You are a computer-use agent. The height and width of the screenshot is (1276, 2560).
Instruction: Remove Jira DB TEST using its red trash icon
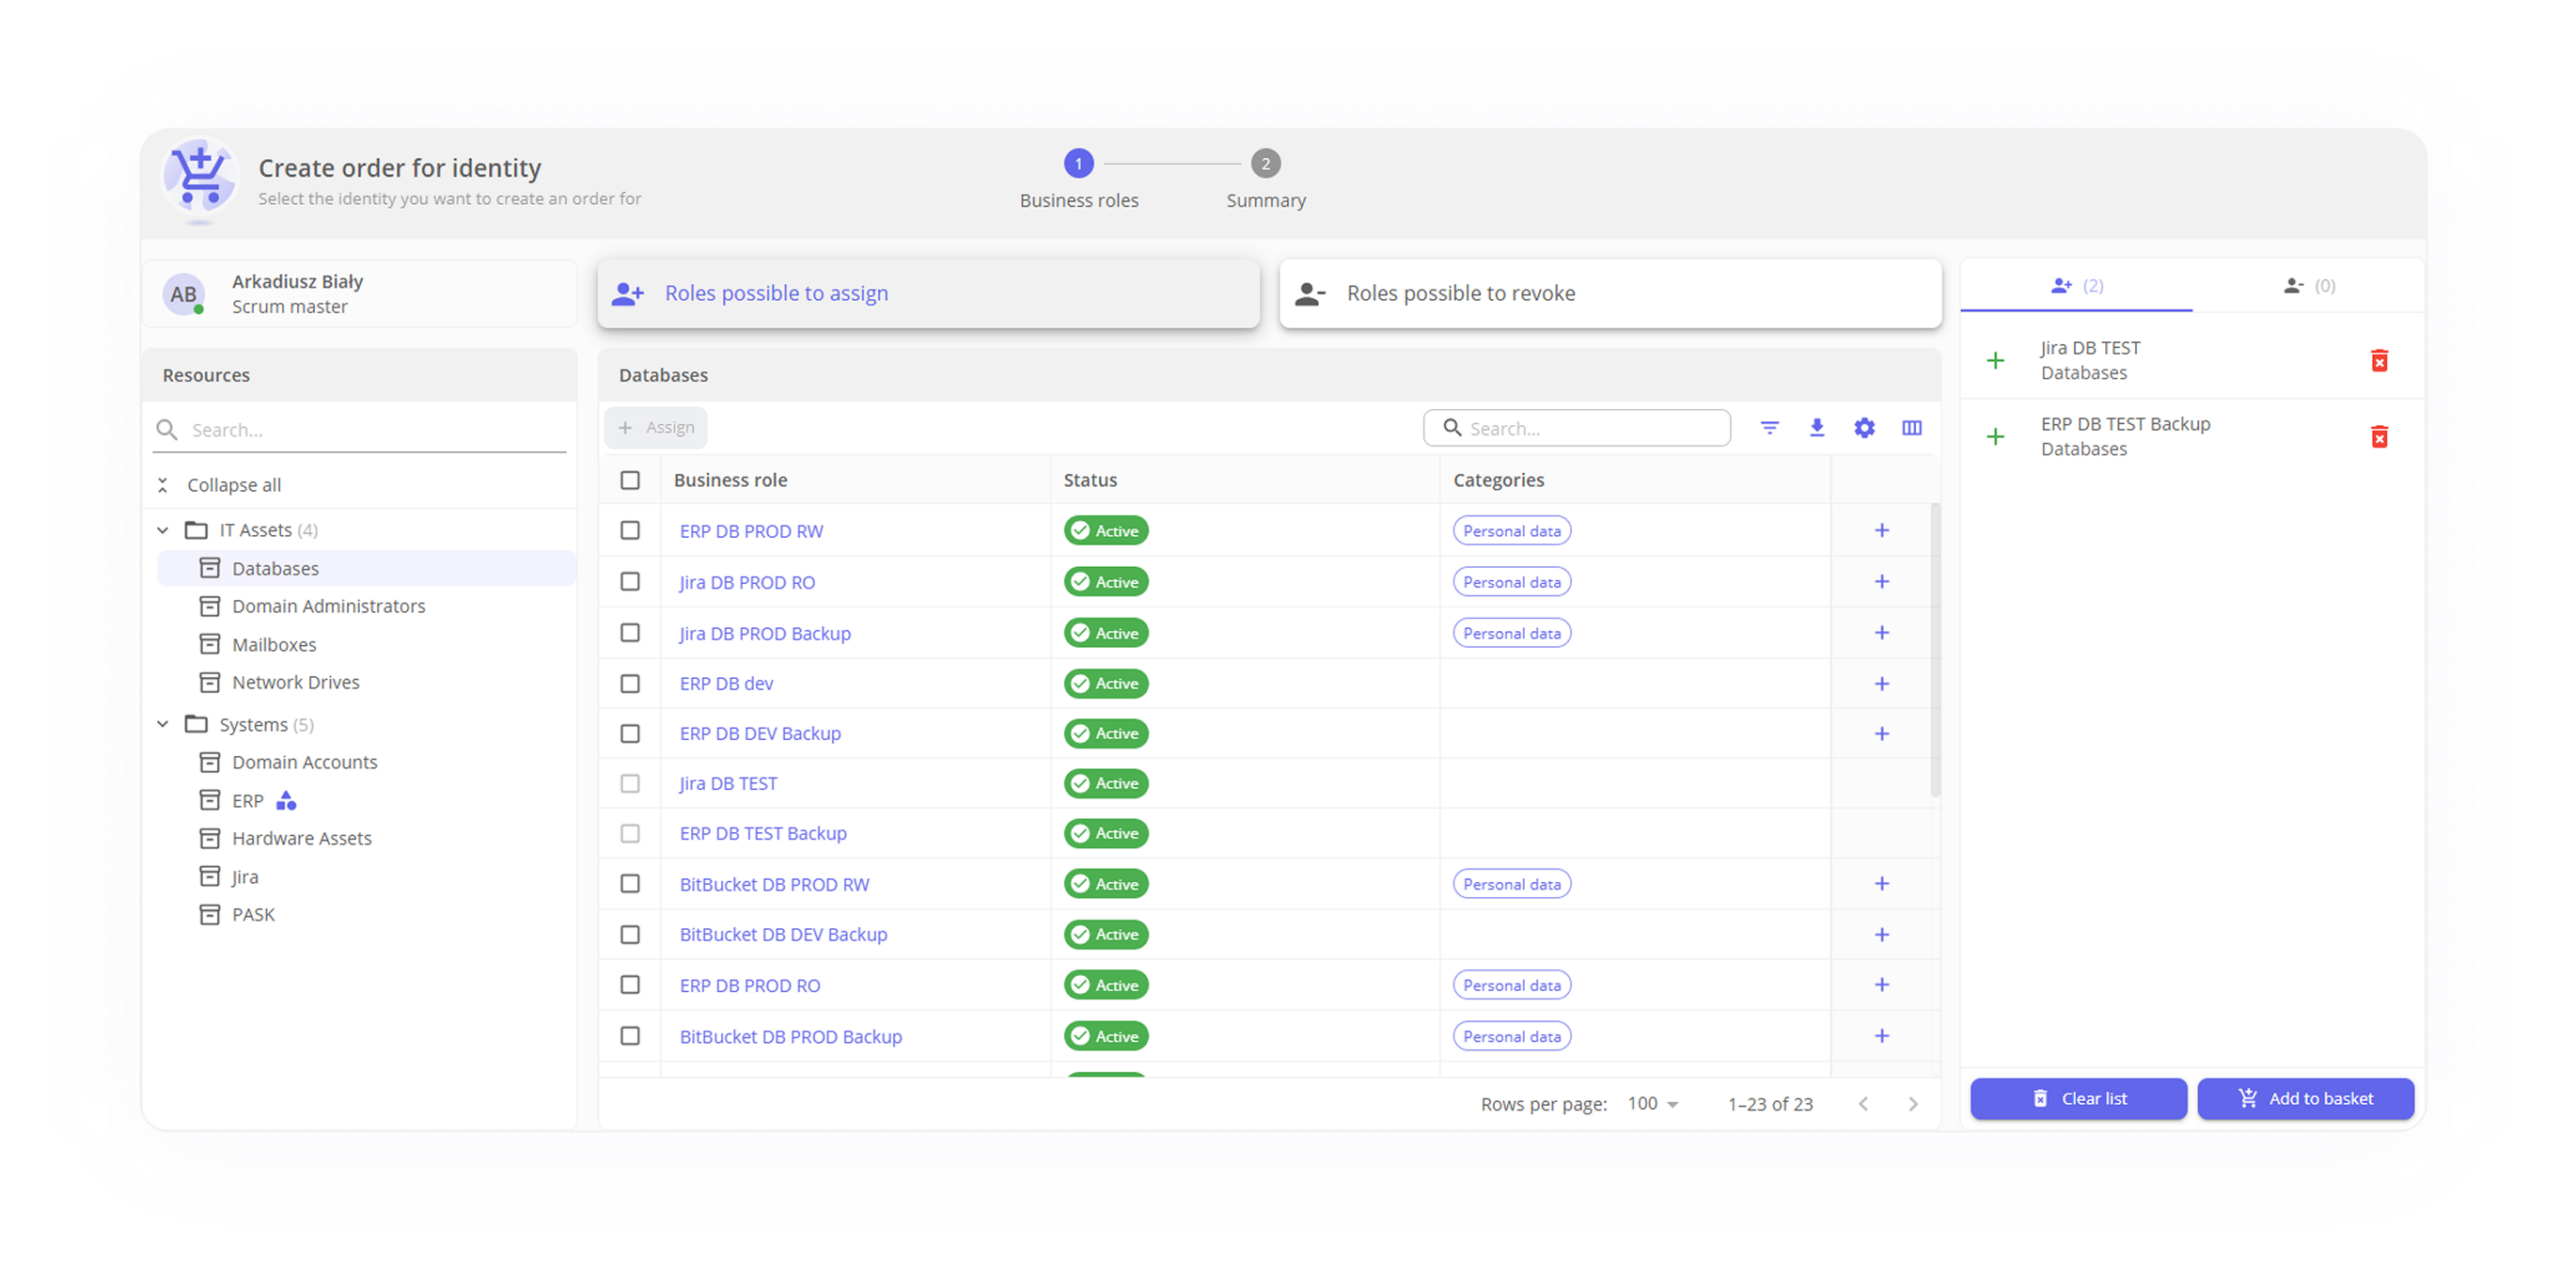click(2380, 361)
